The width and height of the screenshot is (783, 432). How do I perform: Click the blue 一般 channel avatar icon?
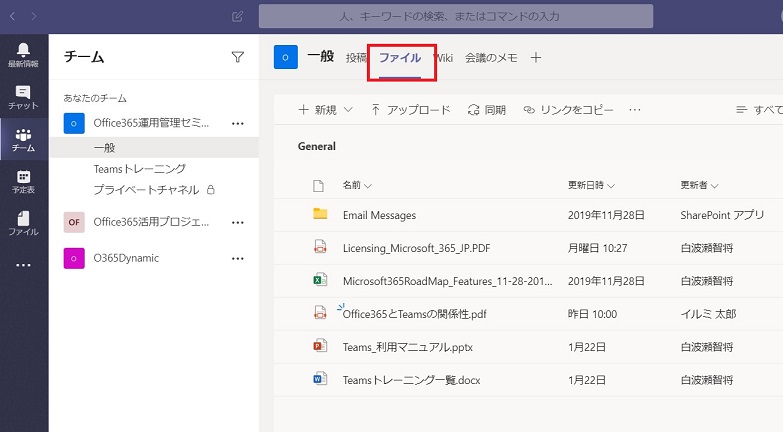[286, 57]
